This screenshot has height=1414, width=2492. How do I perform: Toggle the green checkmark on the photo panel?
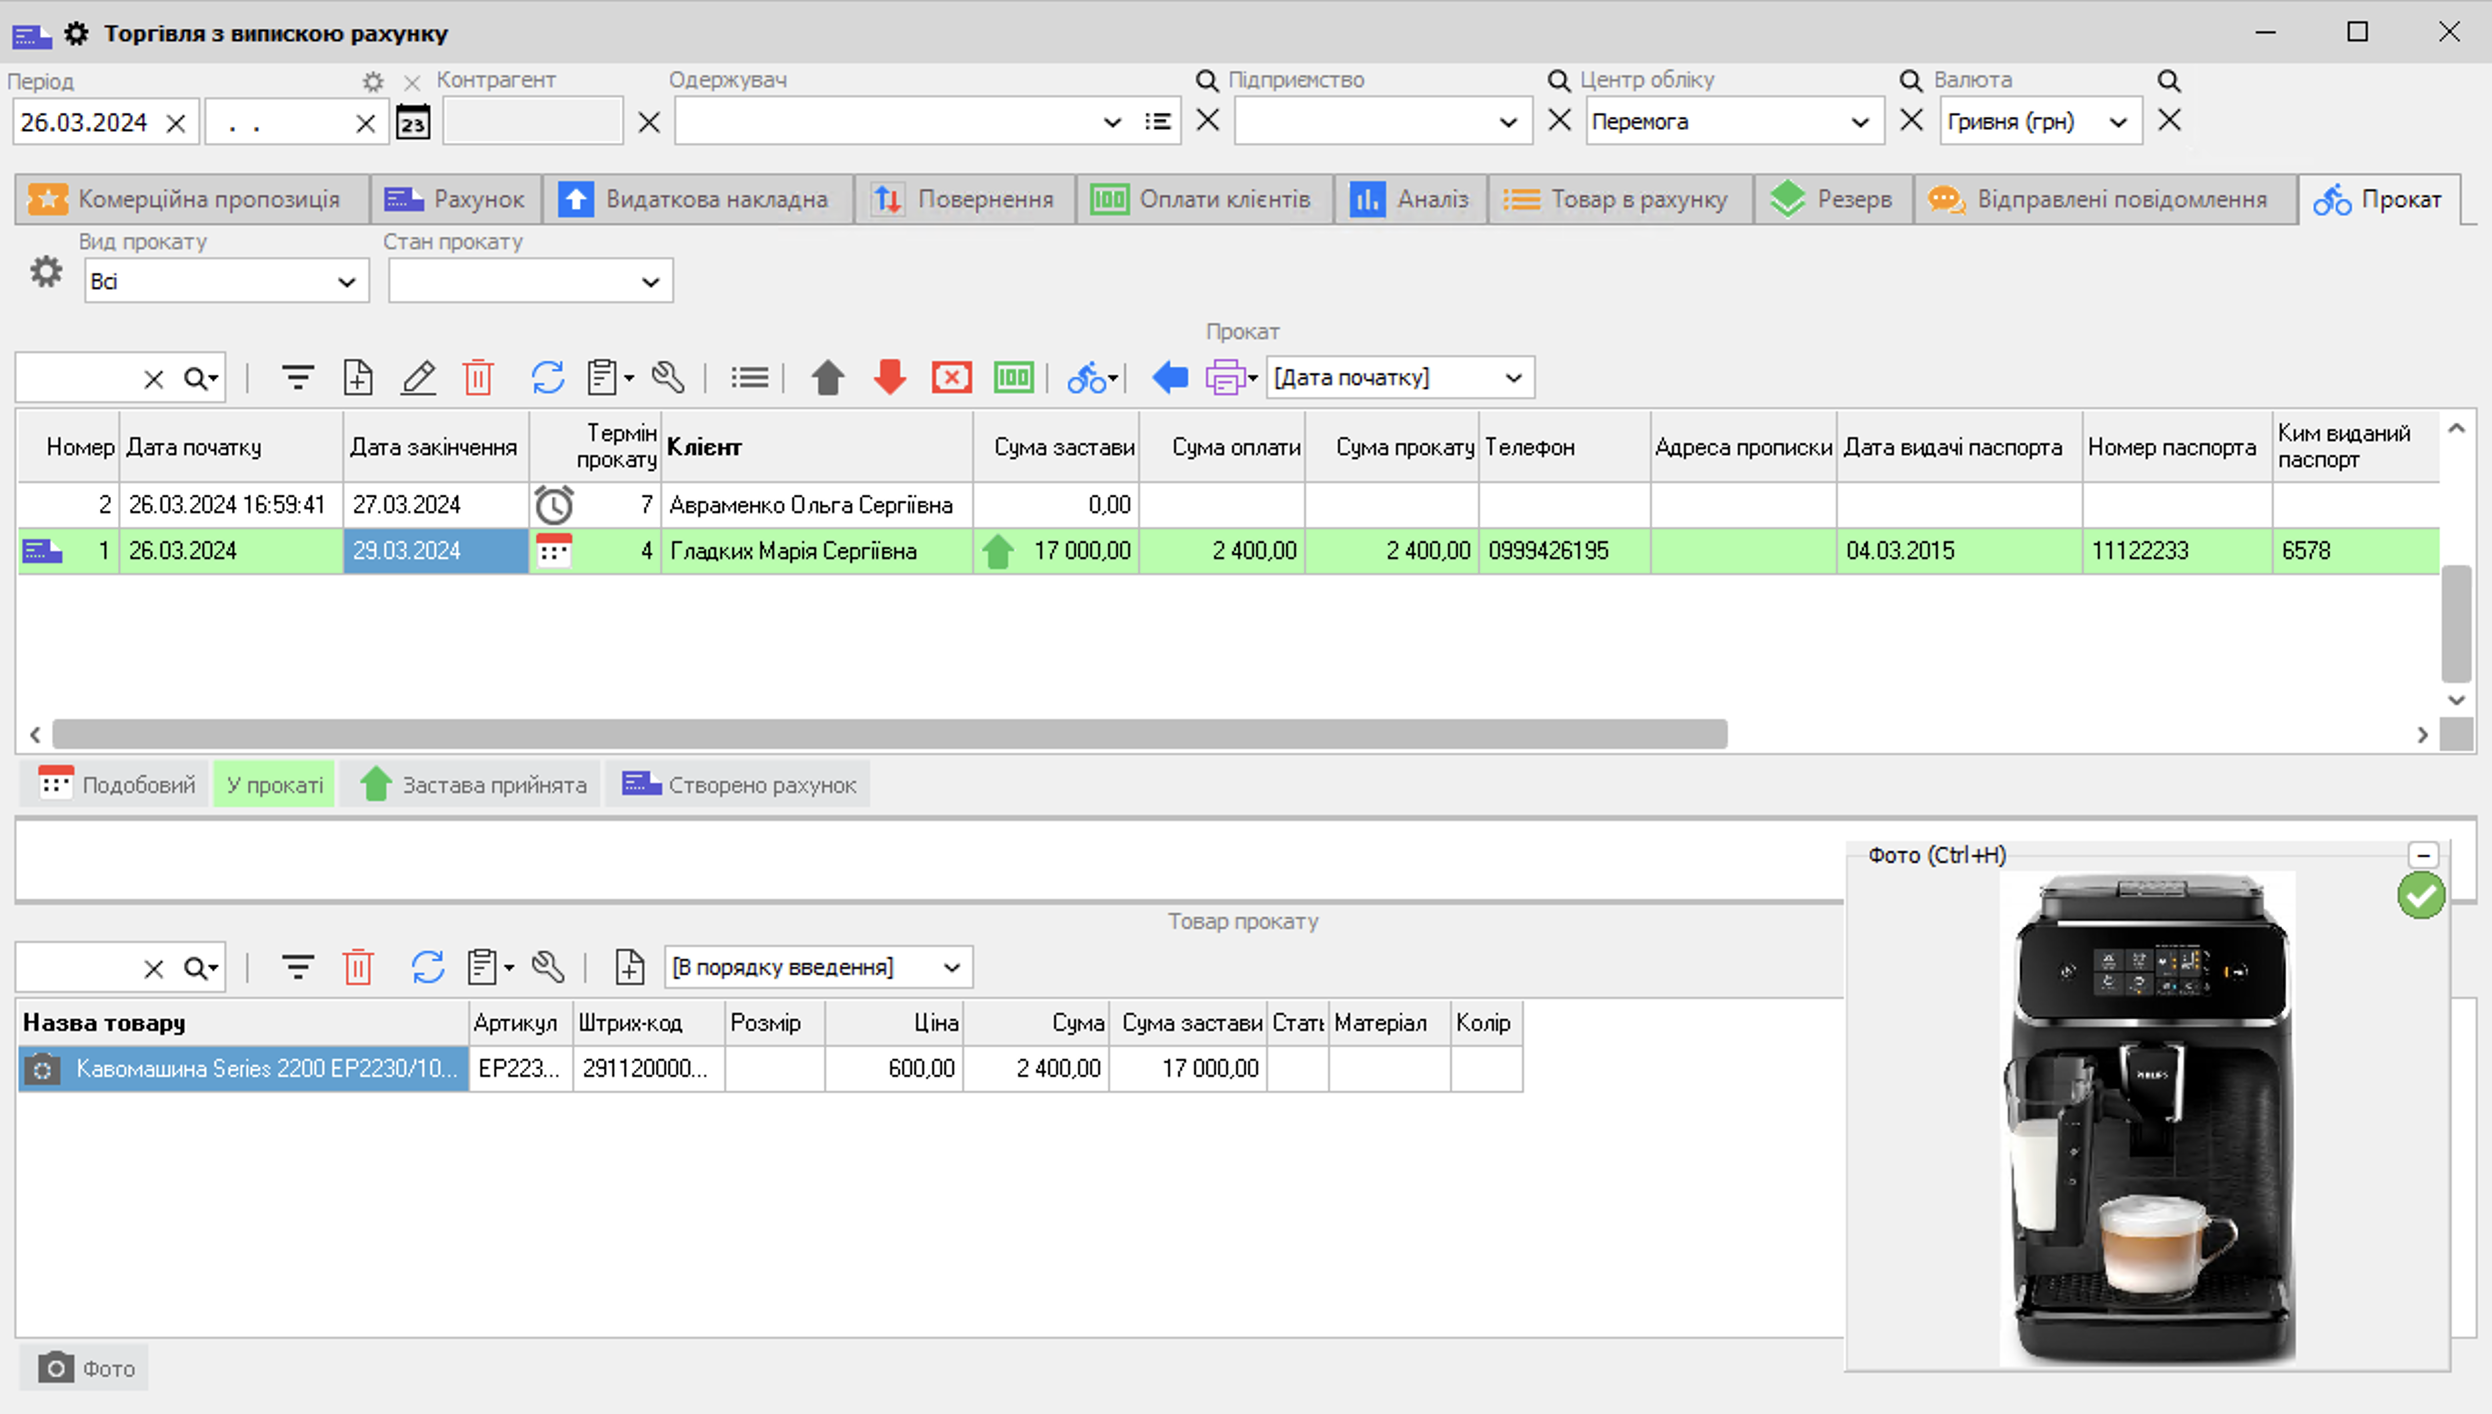(x=2420, y=895)
